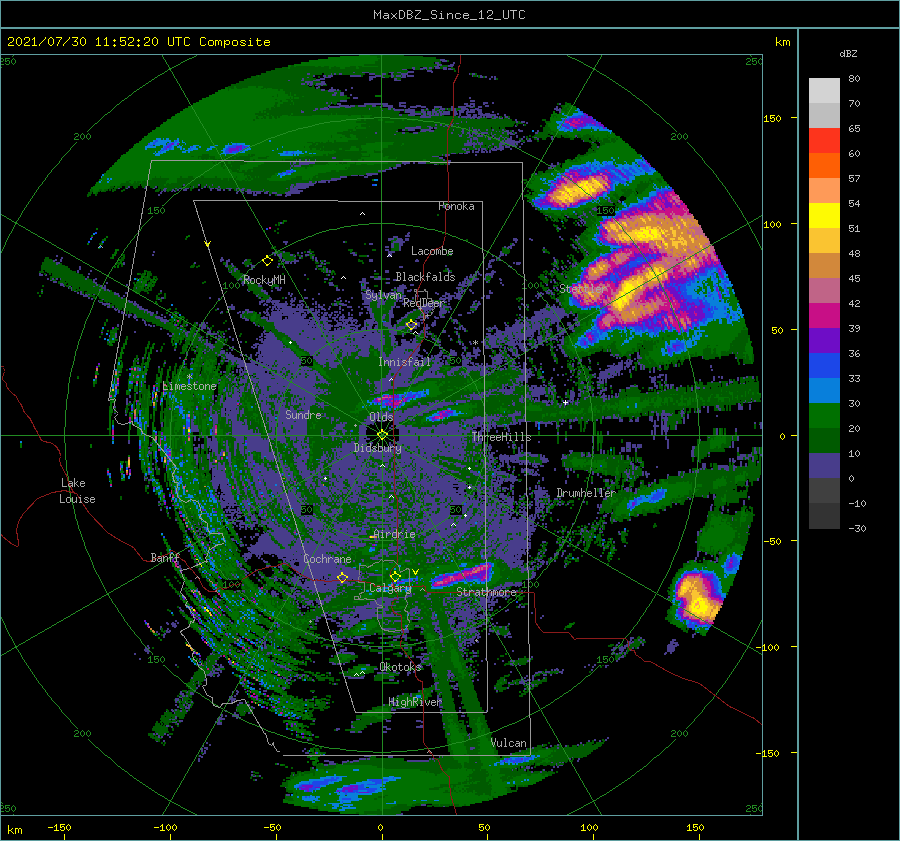Viewport: 900px width, 841px height.
Task: Click the ThreeHills label
Action: click(502, 437)
